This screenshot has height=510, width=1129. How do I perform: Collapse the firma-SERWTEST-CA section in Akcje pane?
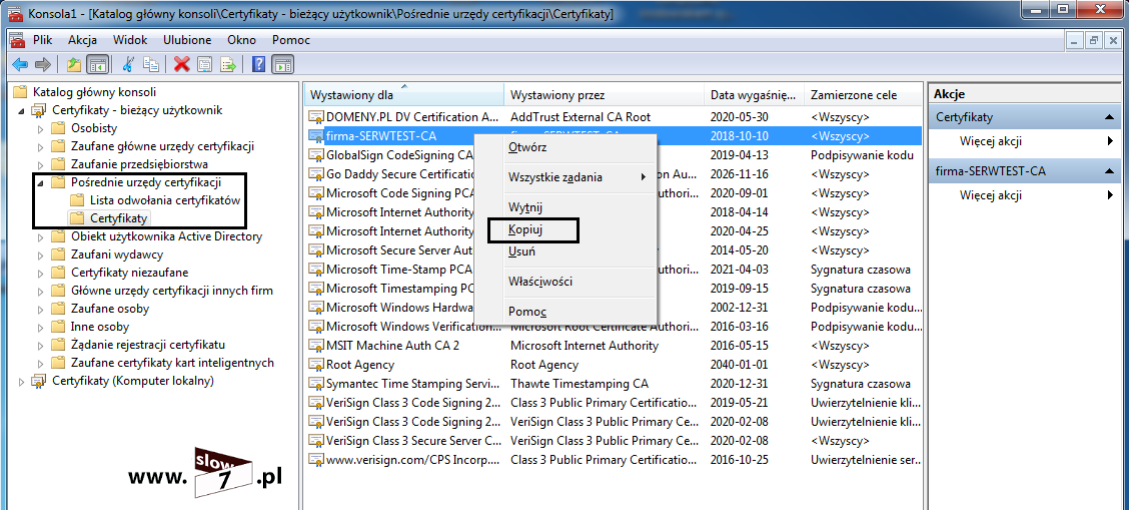coord(1110,171)
